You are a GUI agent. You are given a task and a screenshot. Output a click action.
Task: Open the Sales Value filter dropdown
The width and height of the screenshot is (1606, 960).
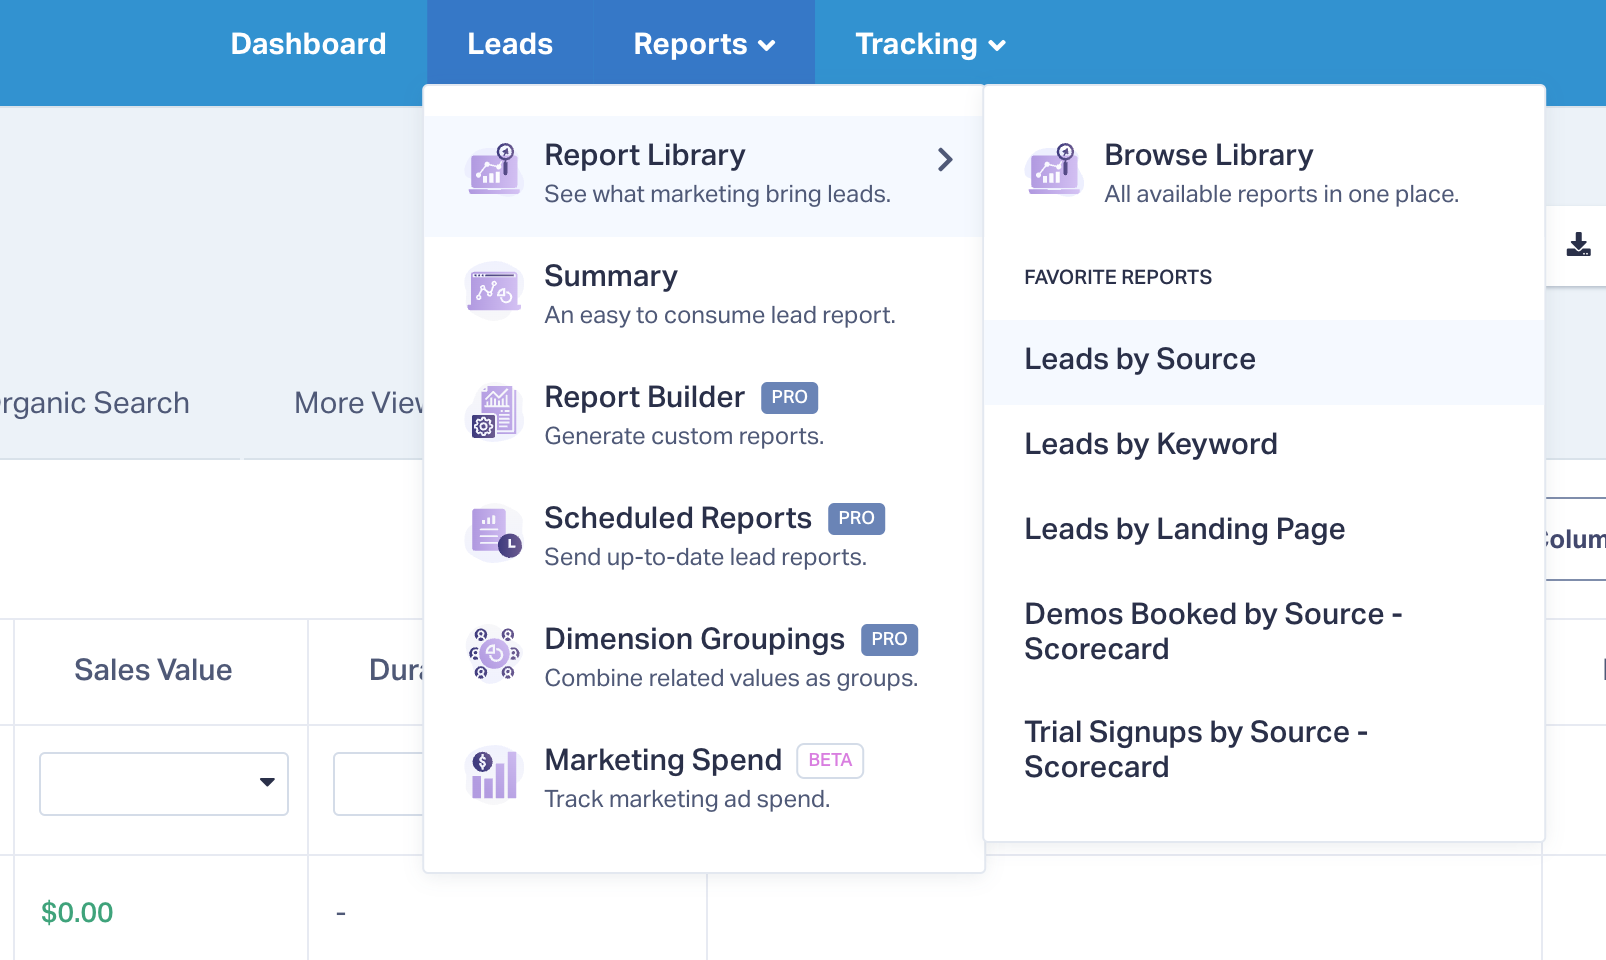(164, 784)
